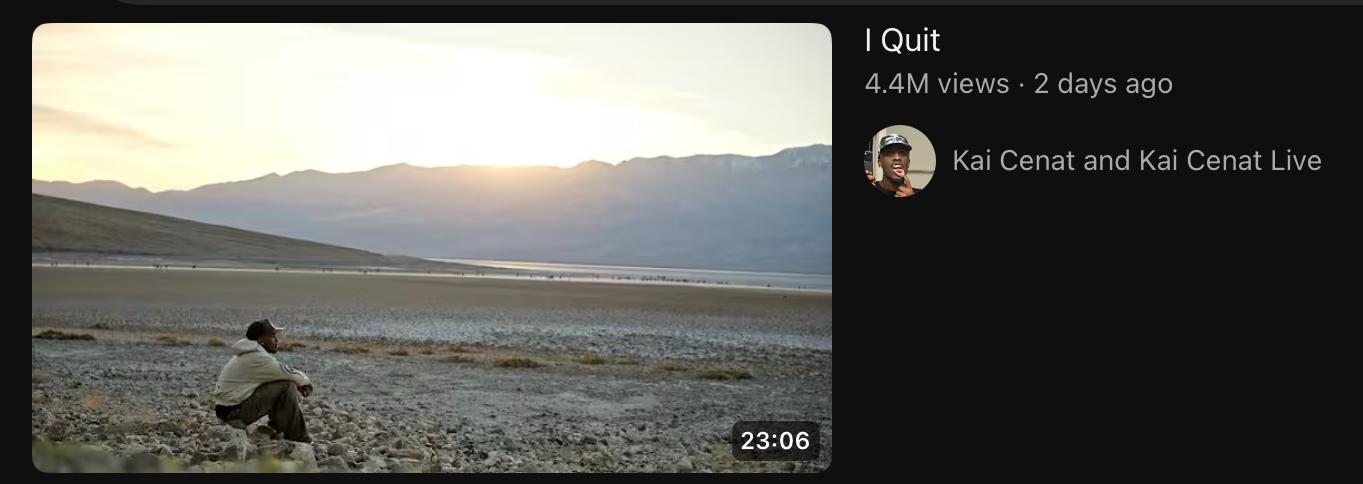This screenshot has height=484, width=1363.
Task: Open the "I Quit" video thumbnail
Action: click(x=432, y=247)
